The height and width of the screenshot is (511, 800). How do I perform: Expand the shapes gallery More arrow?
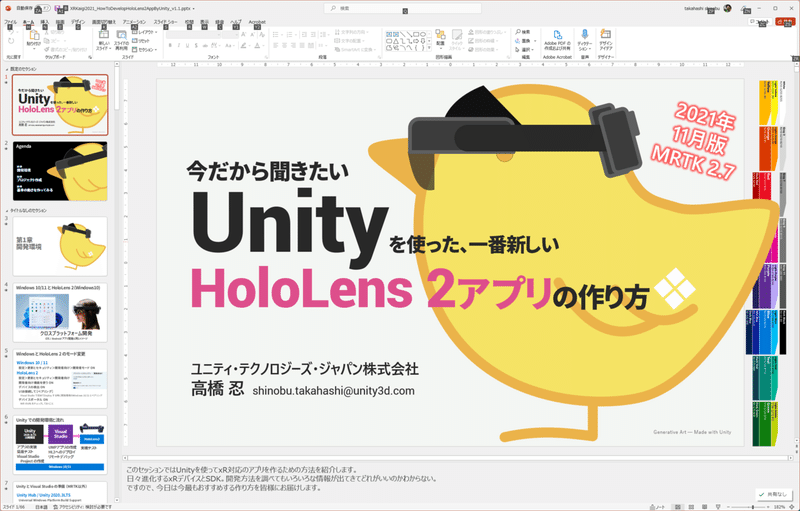429,48
